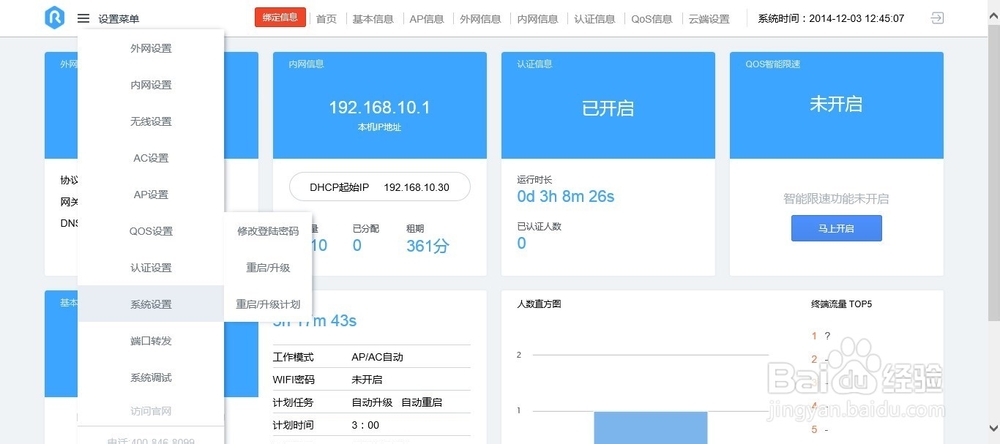Viewport: 1000px width, 444px height.
Task: Click the 192.168.10.1 local IP address
Action: point(379,108)
